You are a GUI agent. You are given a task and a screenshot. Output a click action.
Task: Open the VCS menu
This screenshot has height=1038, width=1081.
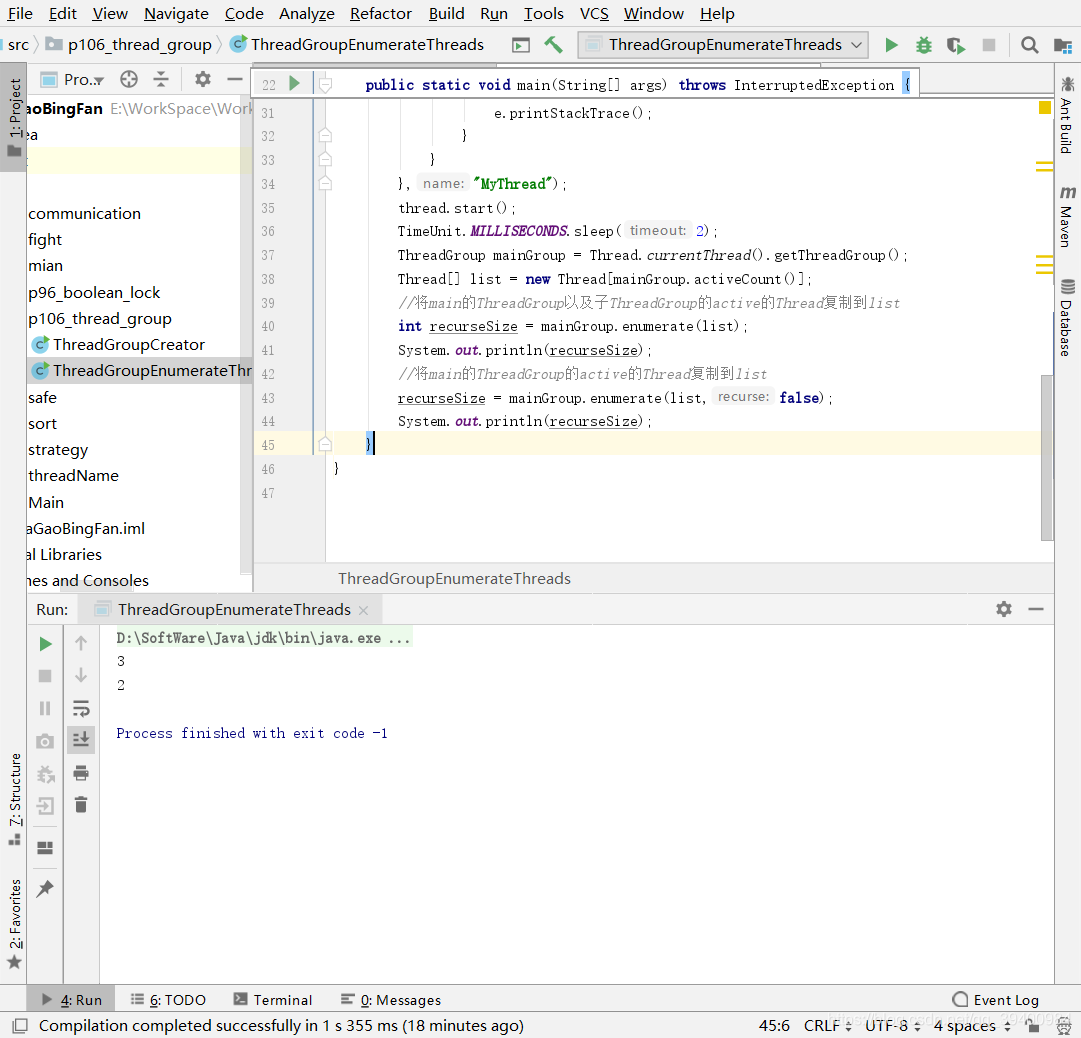coord(594,14)
